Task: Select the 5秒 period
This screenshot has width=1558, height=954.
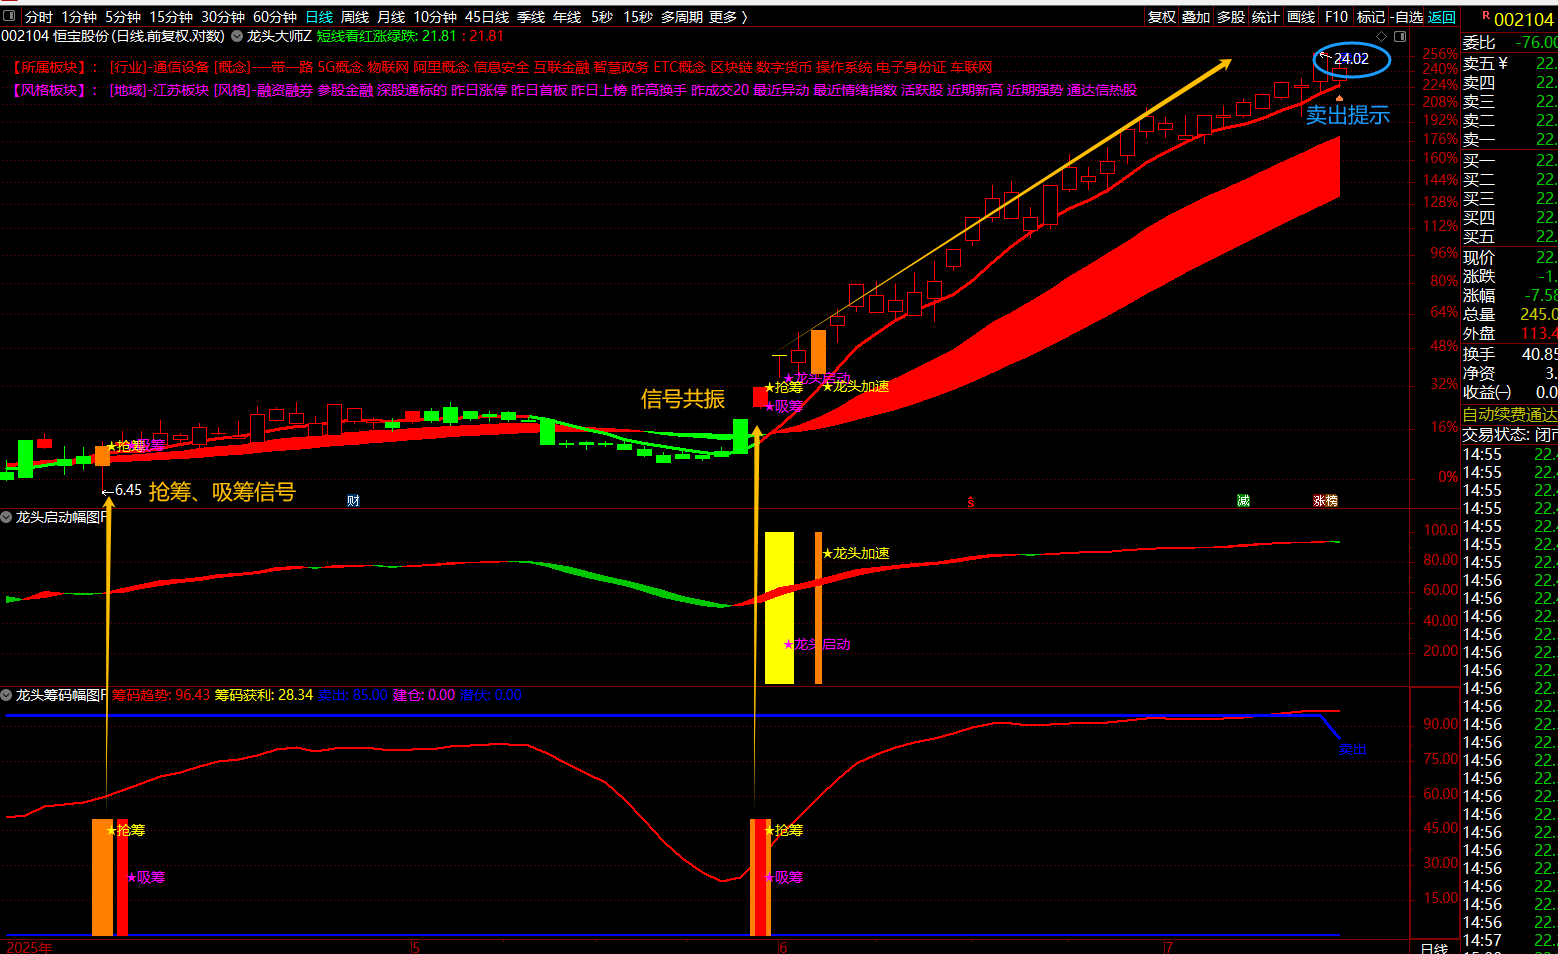Action: [x=602, y=17]
